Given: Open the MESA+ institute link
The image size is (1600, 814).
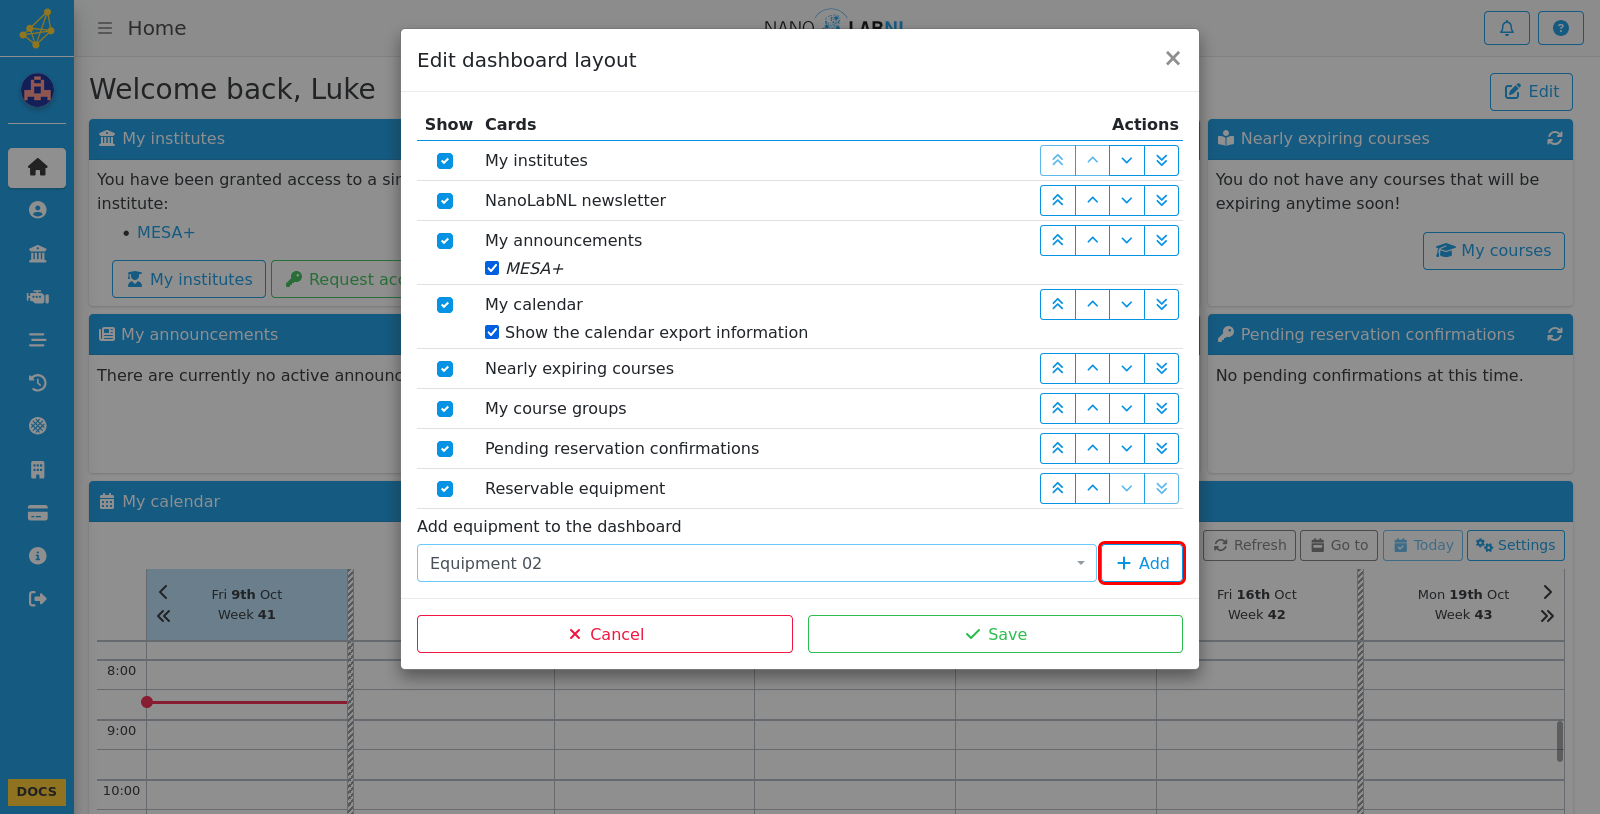Looking at the screenshot, I should coord(166,232).
